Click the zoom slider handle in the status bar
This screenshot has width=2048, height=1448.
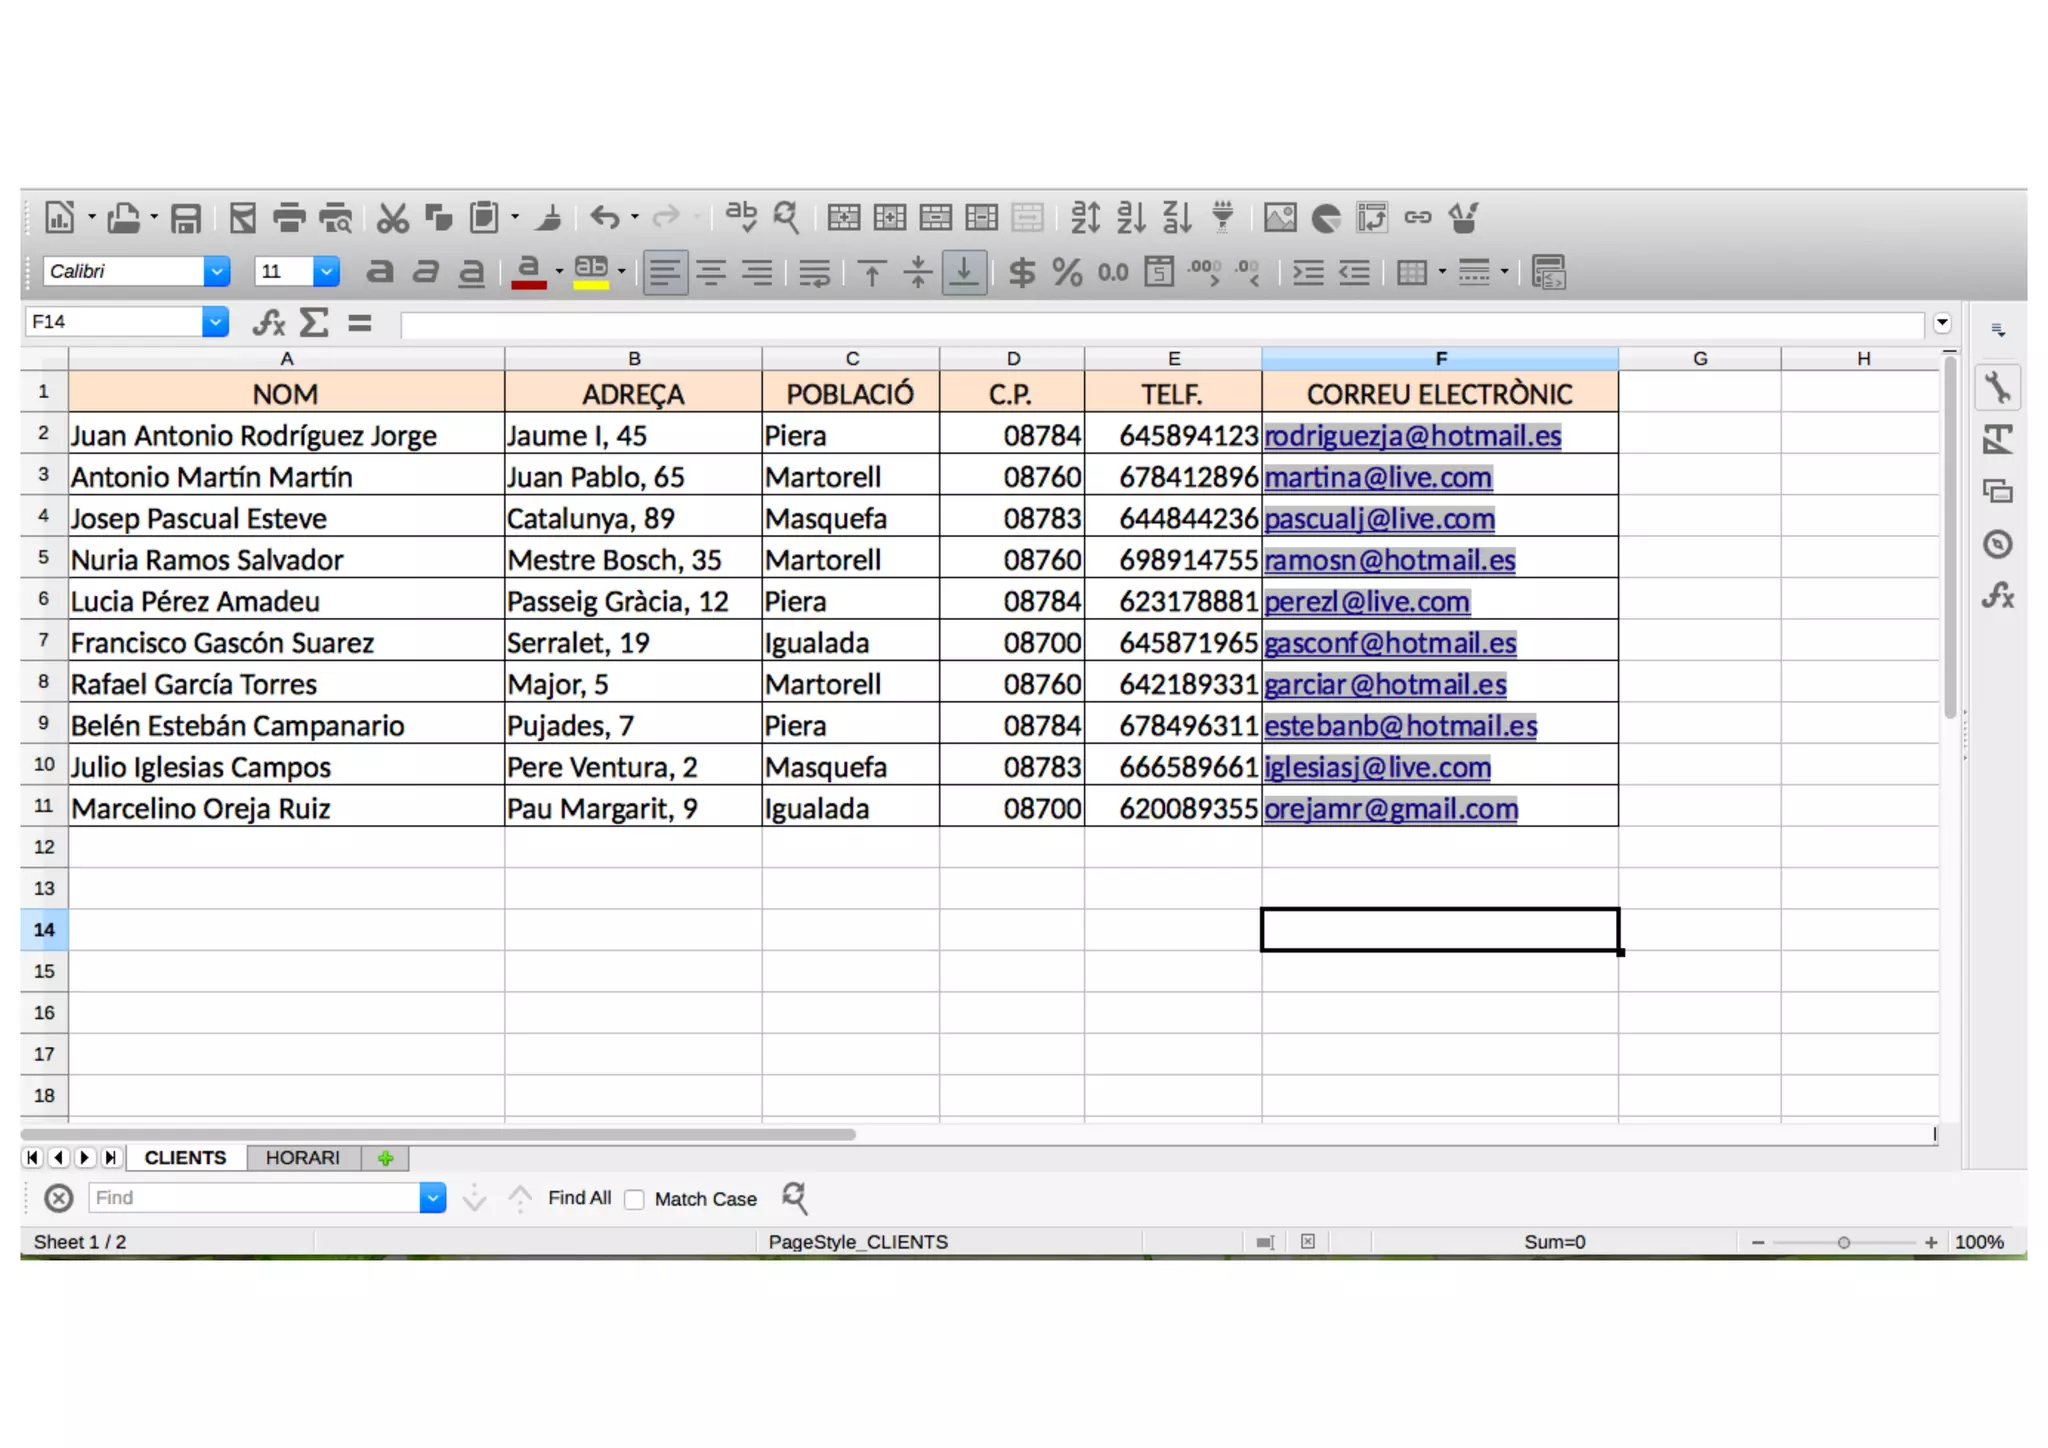click(1843, 1242)
